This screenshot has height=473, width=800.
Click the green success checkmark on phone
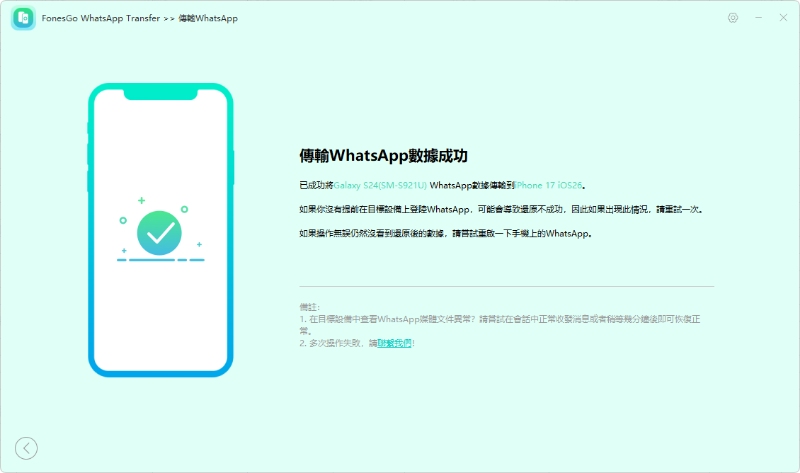(159, 233)
